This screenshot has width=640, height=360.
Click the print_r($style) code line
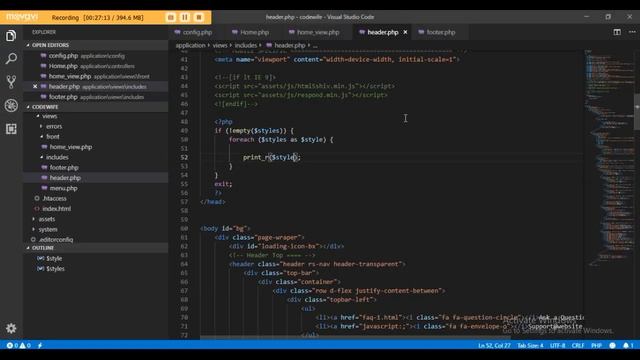click(x=271, y=158)
